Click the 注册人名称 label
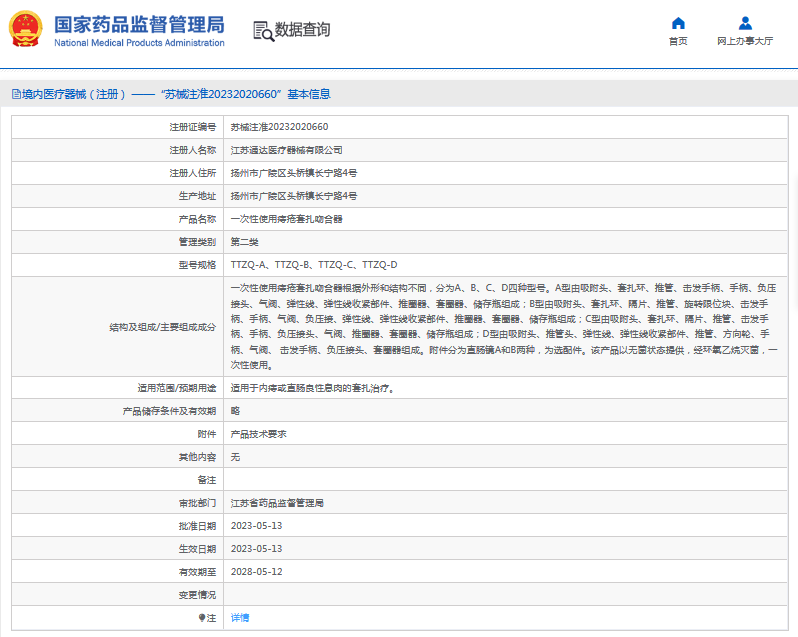798x637 pixels. point(193,150)
